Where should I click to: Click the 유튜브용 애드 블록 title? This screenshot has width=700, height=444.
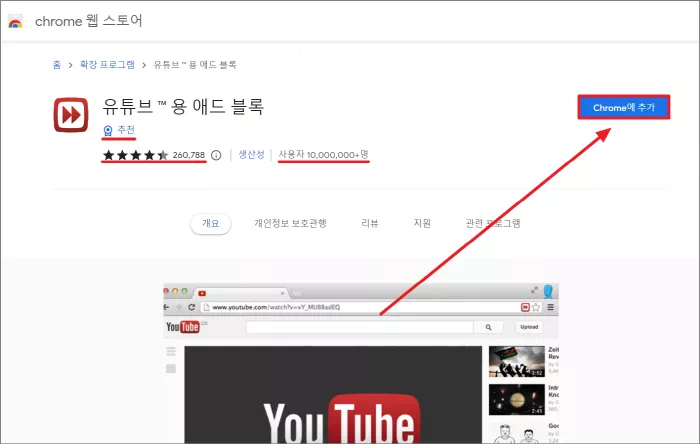183,107
